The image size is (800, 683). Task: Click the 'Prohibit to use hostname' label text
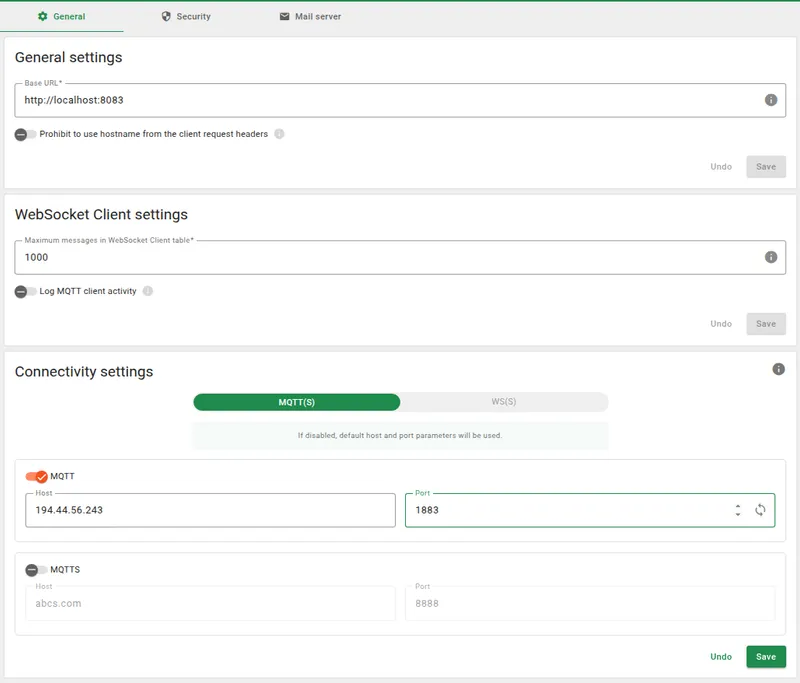pyautogui.click(x=154, y=134)
